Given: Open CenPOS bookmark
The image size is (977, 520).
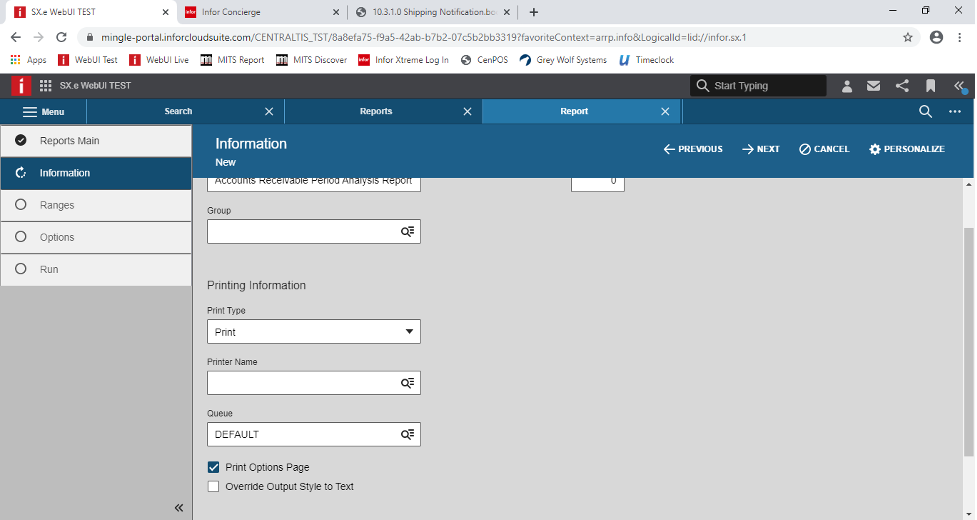Looking at the screenshot, I should click(x=484, y=60).
